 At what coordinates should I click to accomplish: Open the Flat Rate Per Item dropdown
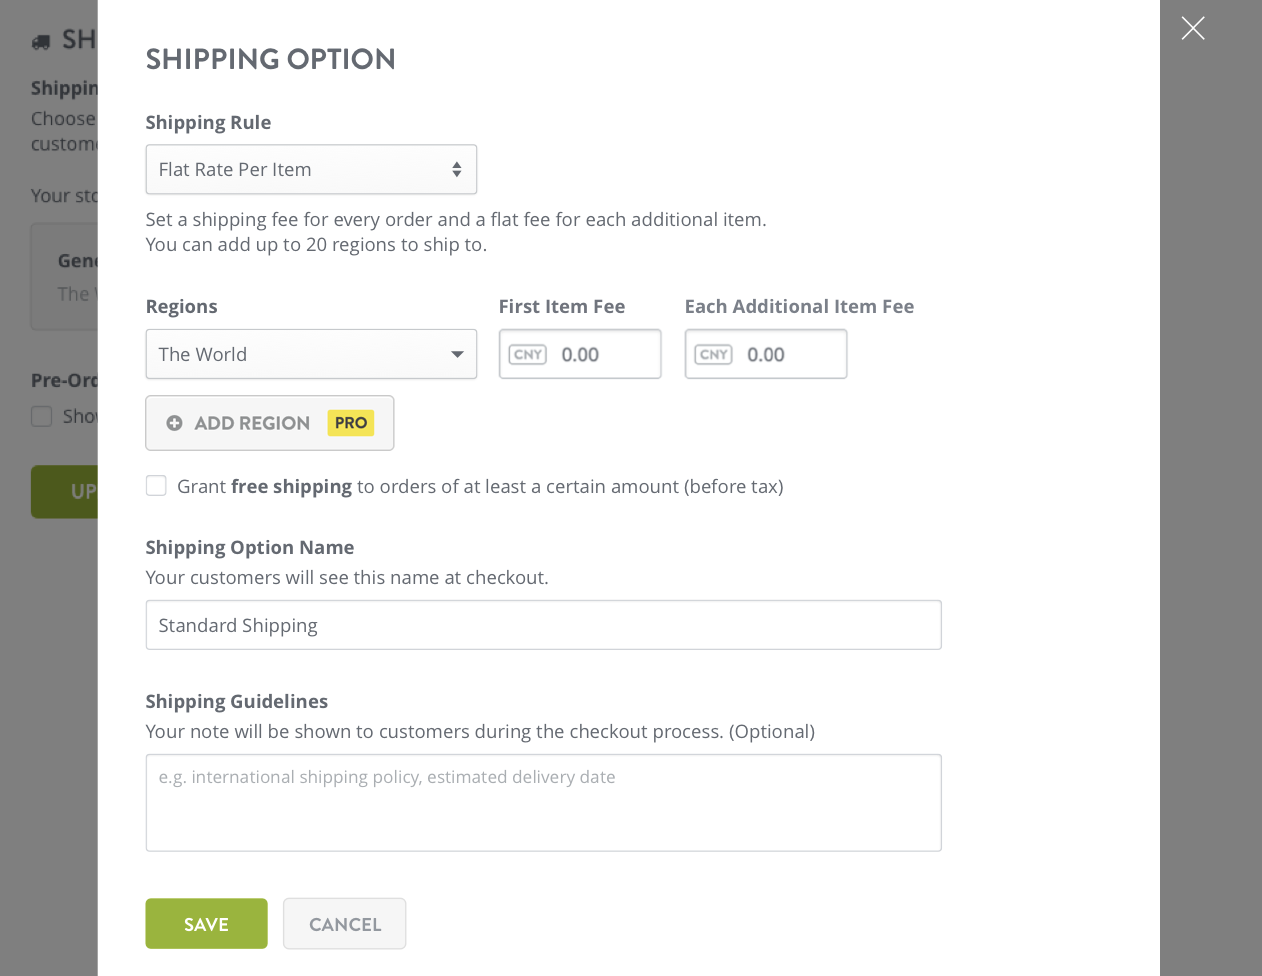click(x=311, y=170)
